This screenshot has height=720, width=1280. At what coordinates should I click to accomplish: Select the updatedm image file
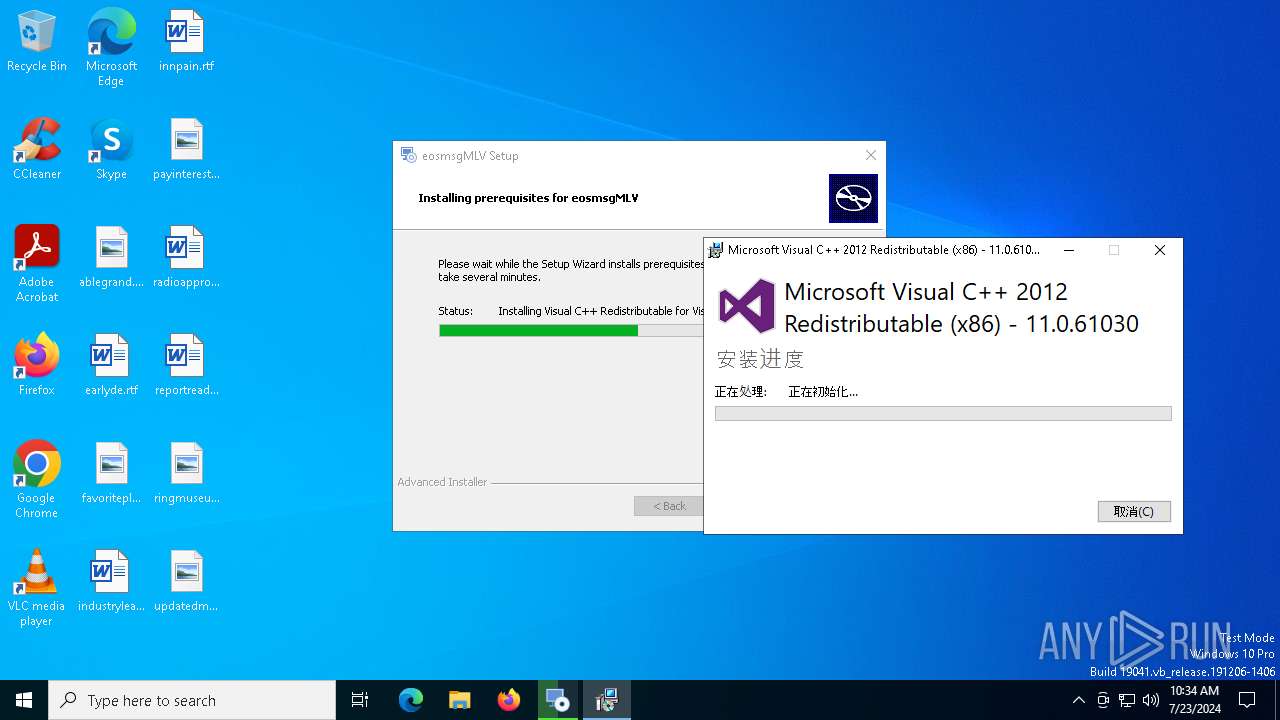click(x=186, y=581)
